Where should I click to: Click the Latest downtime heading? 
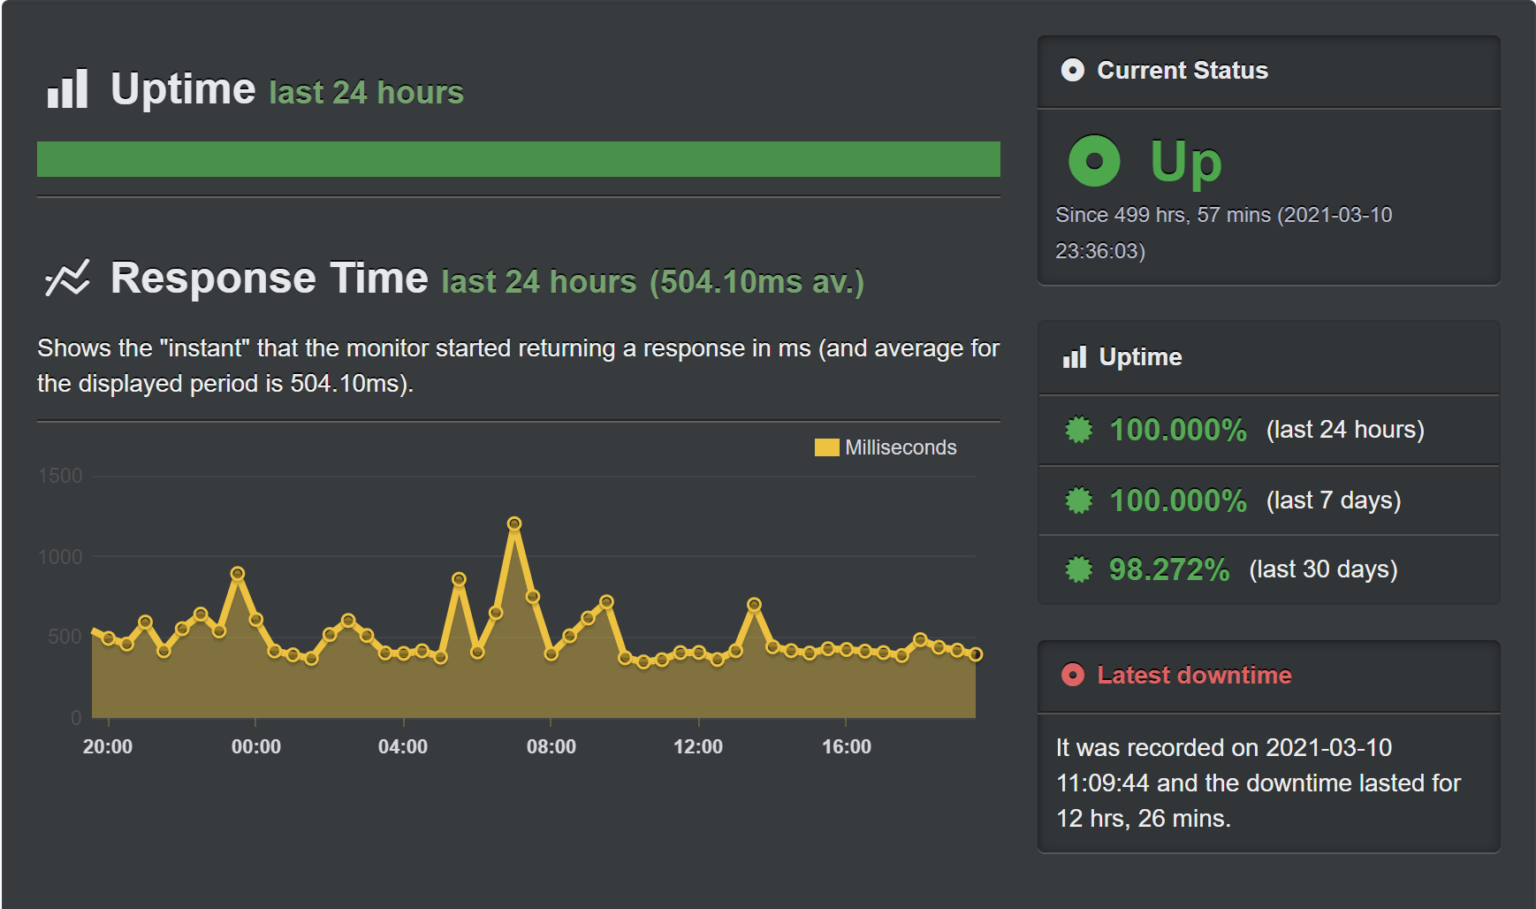coord(1194,675)
